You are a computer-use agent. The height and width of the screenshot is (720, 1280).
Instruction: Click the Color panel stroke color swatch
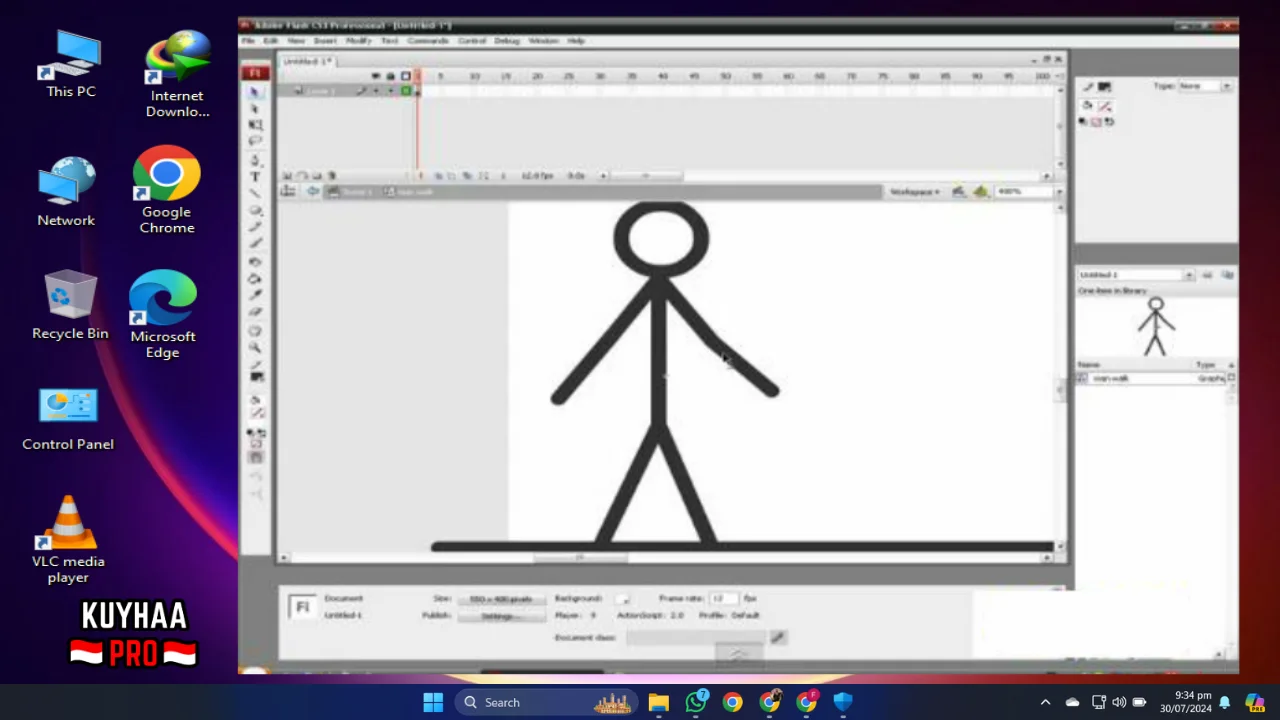[1105, 87]
